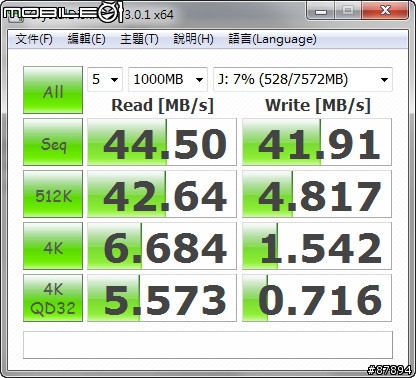Select the 4K read value 6.684
The height and width of the screenshot is (378, 416).
[x=162, y=246]
